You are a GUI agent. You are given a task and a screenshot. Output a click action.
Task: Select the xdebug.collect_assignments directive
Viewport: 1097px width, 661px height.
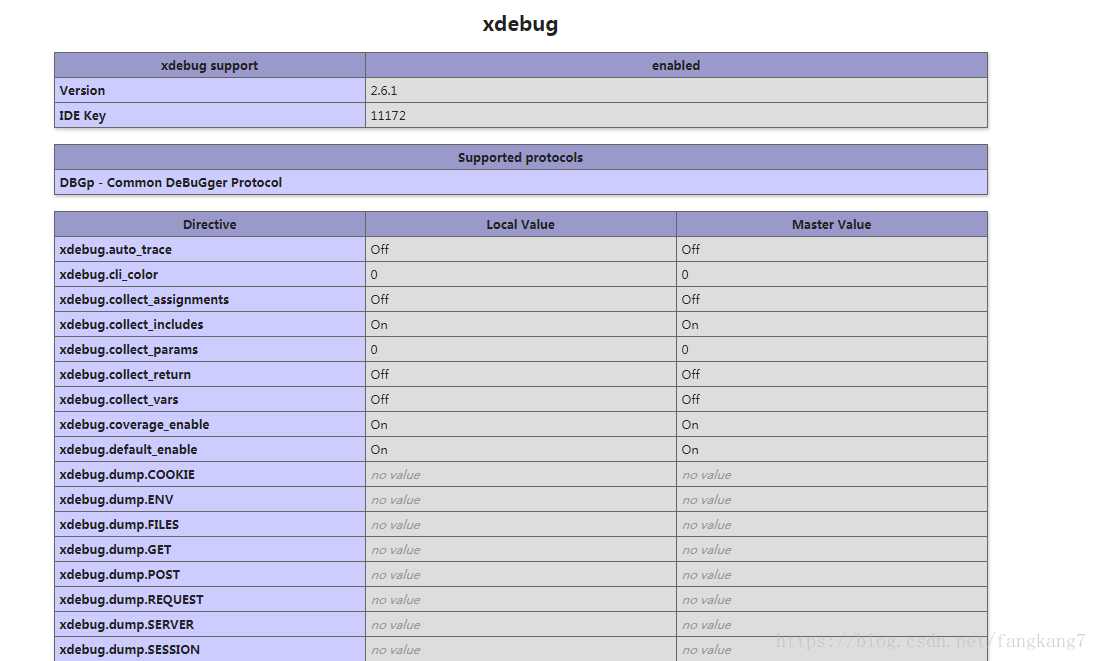tap(210, 299)
